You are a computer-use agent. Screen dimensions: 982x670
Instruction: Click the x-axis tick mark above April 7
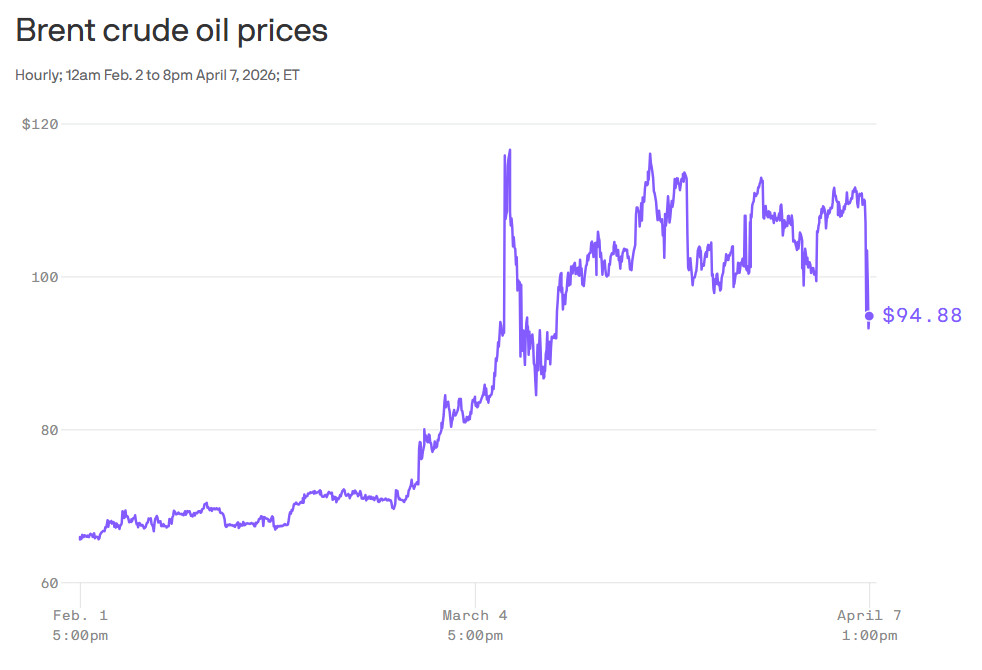click(x=869, y=590)
